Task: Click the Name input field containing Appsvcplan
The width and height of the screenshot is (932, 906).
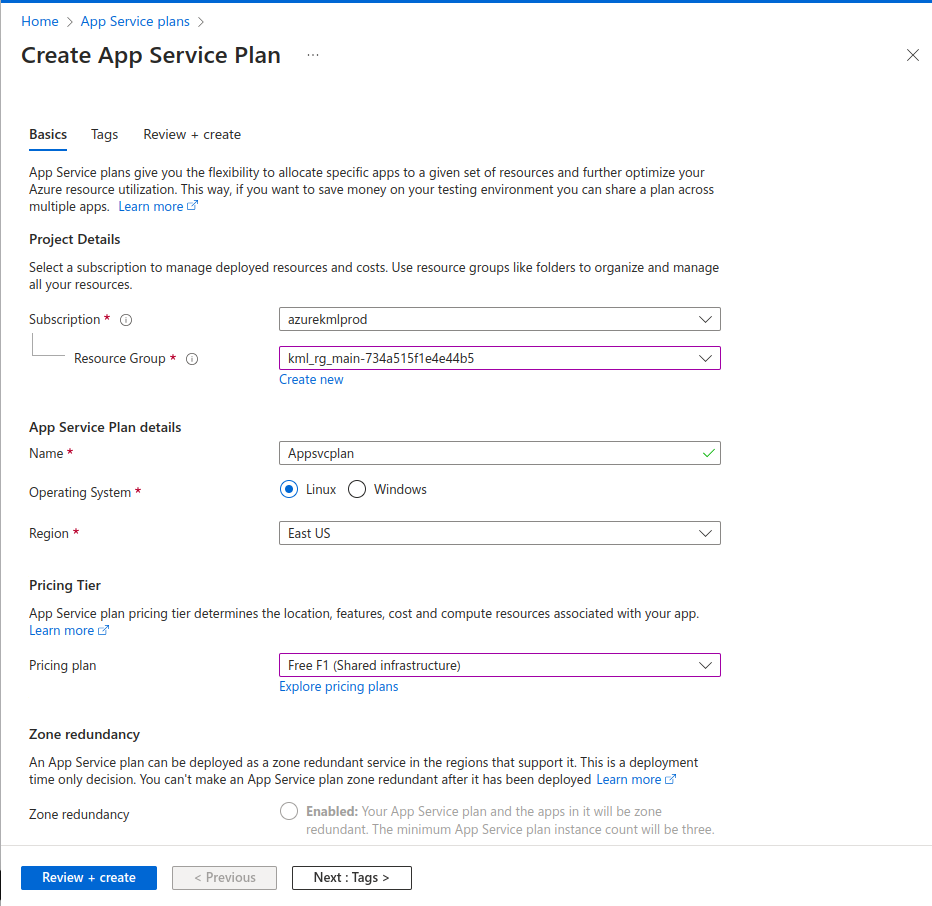Action: tap(490, 453)
